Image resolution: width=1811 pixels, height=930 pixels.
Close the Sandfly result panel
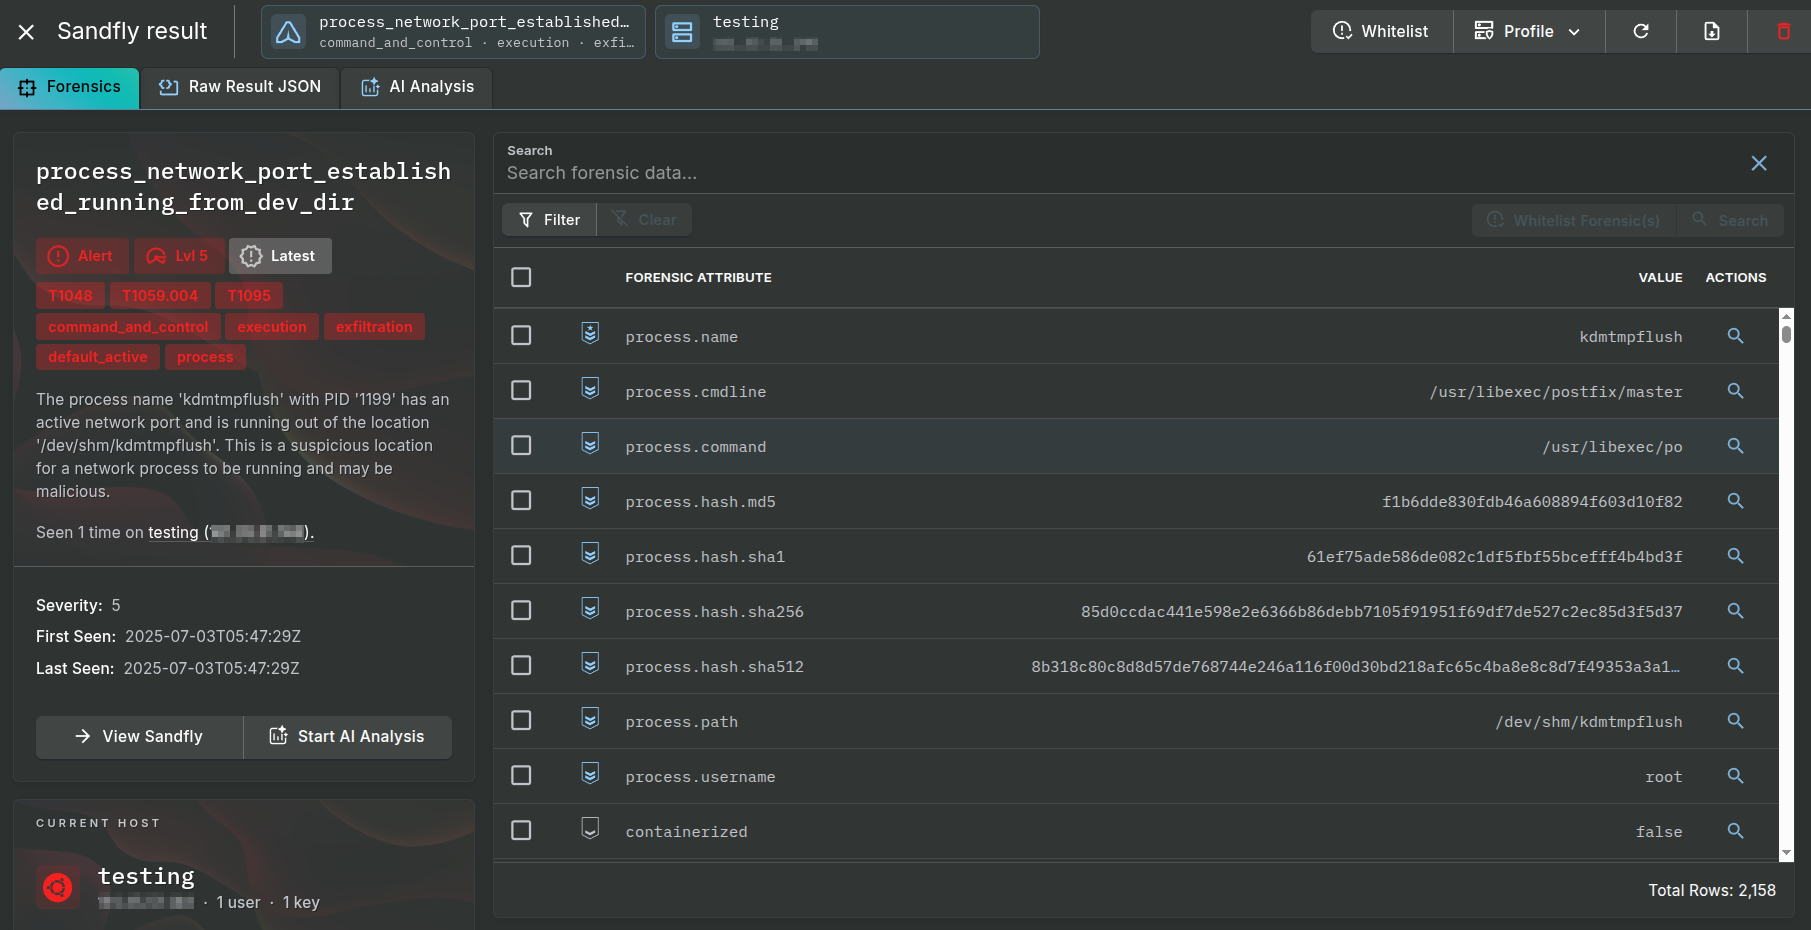[26, 32]
